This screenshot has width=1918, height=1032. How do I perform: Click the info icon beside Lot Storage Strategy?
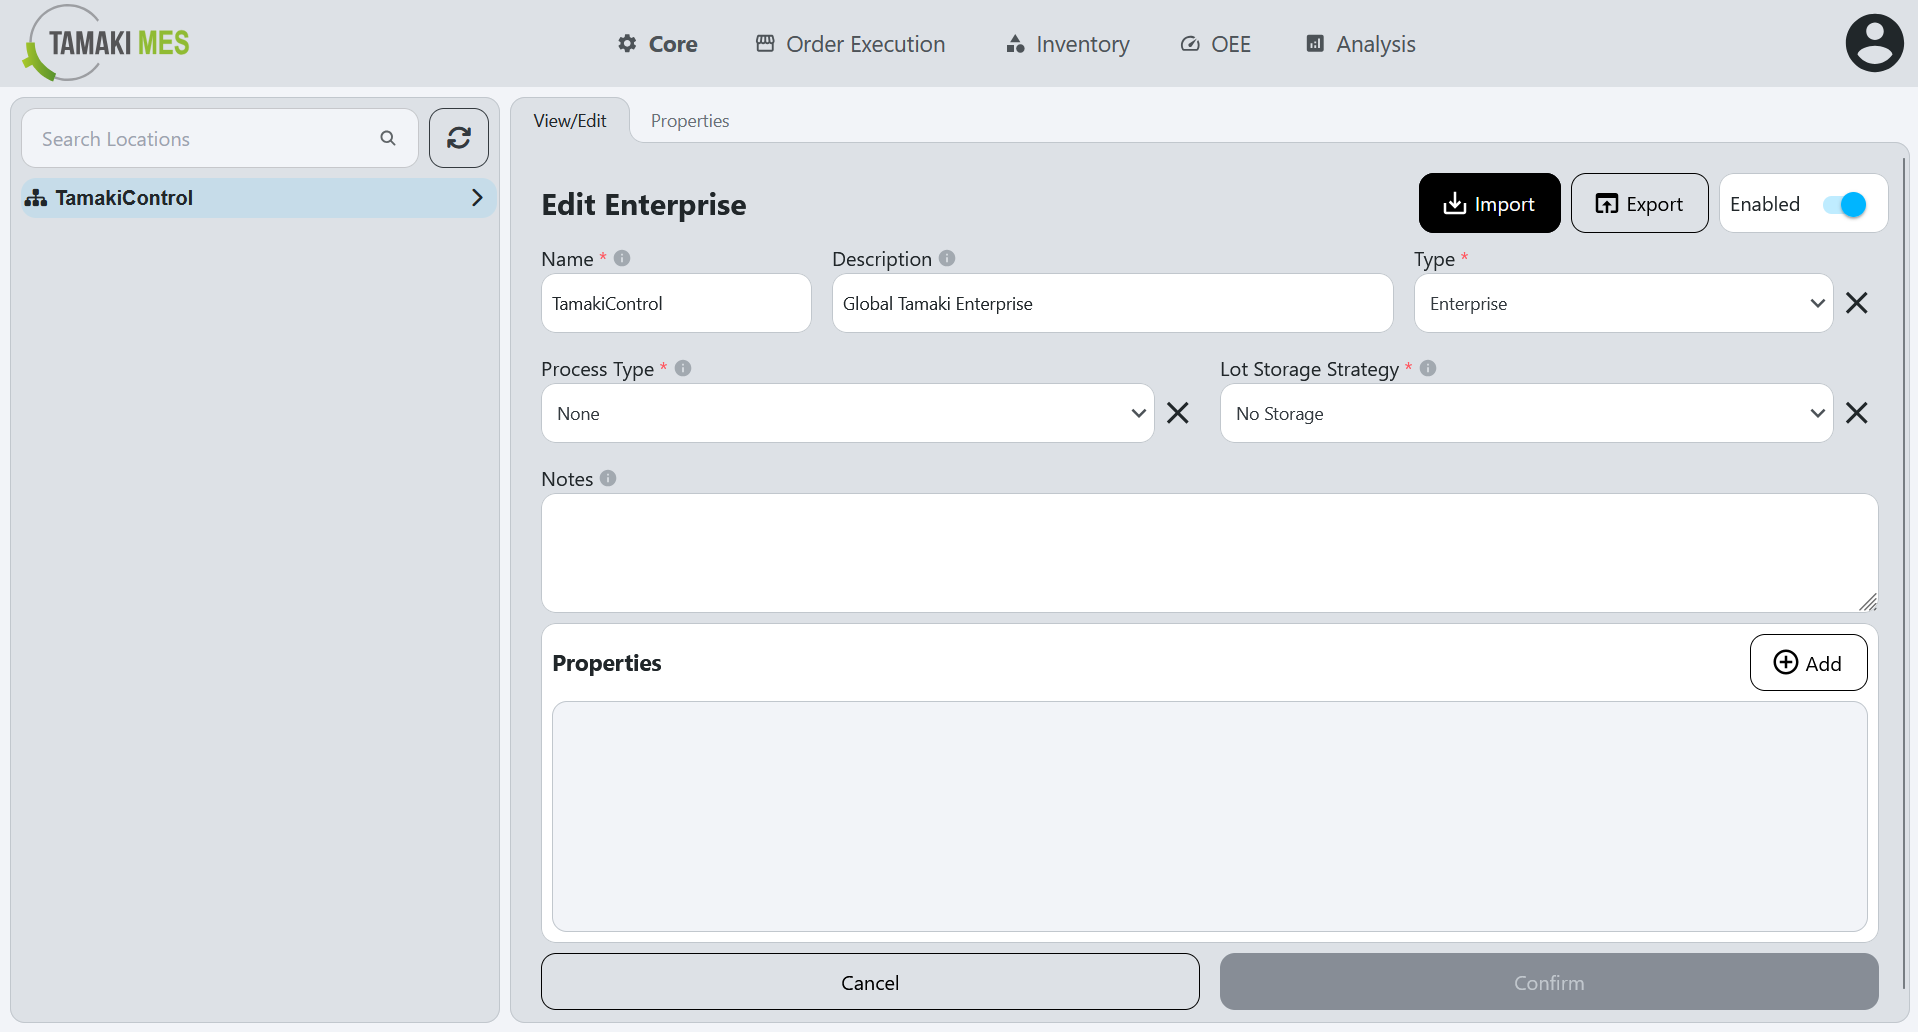(x=1428, y=368)
